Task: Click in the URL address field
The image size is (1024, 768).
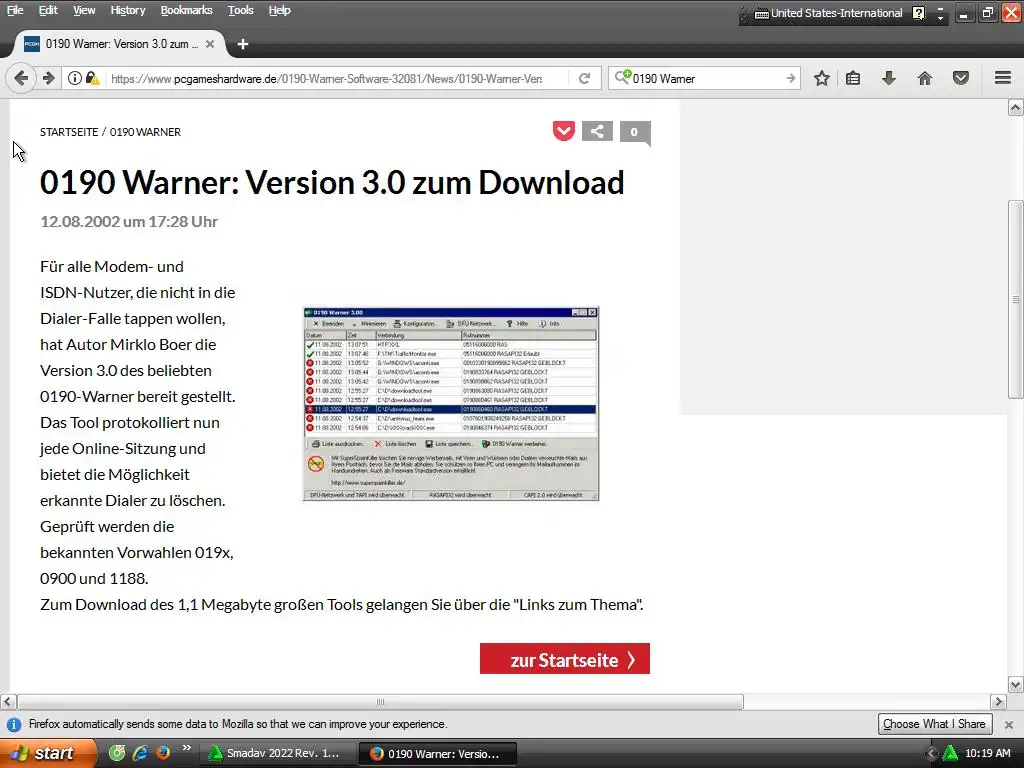Action: 327,78
